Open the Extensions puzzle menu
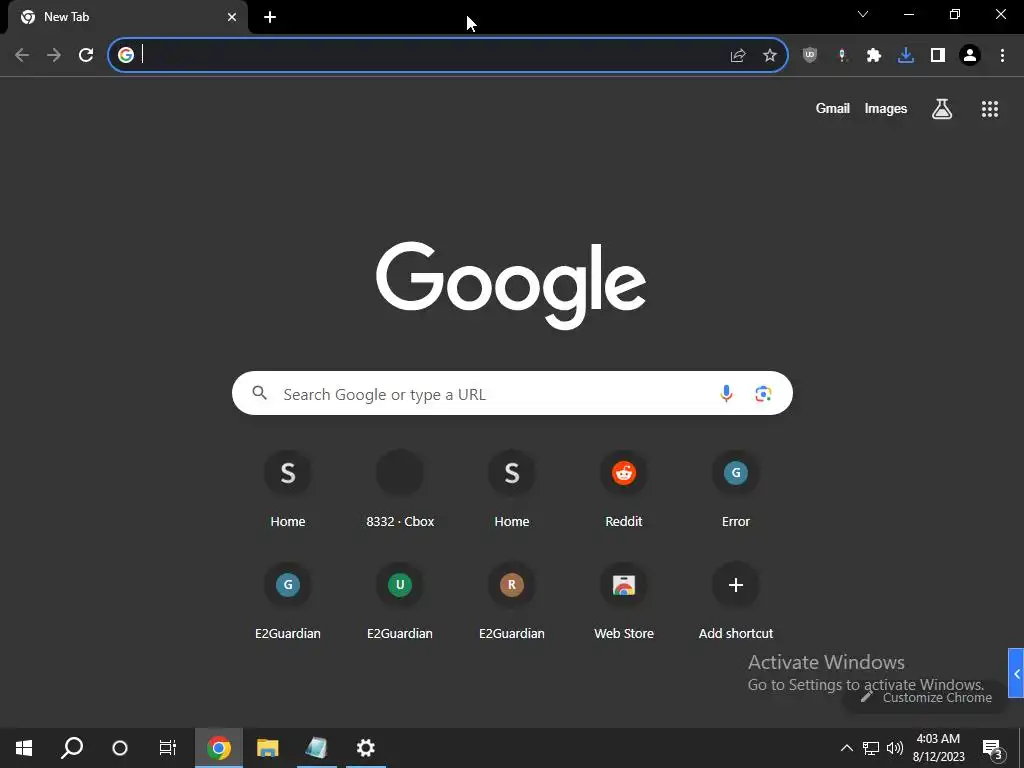 coord(874,55)
